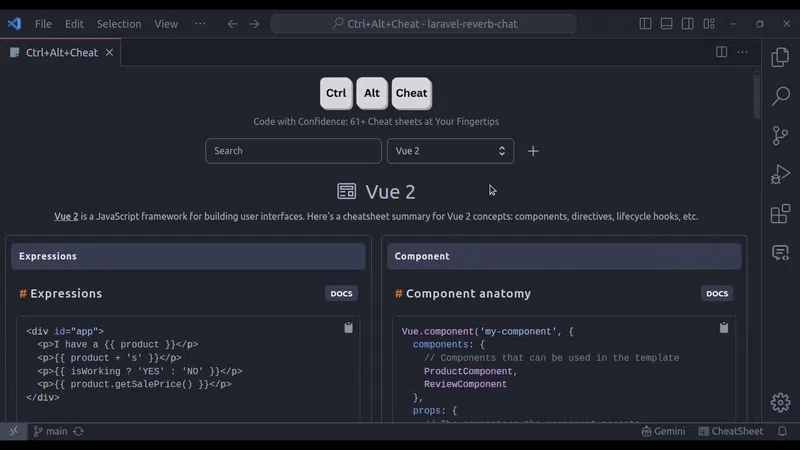This screenshot has width=800, height=450.
Task: Synchronize changes icon in status bar
Action: pyautogui.click(x=78, y=431)
